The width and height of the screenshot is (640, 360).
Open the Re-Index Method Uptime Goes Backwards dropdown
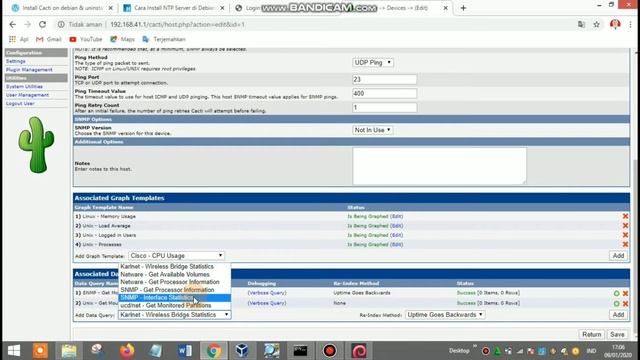445,315
